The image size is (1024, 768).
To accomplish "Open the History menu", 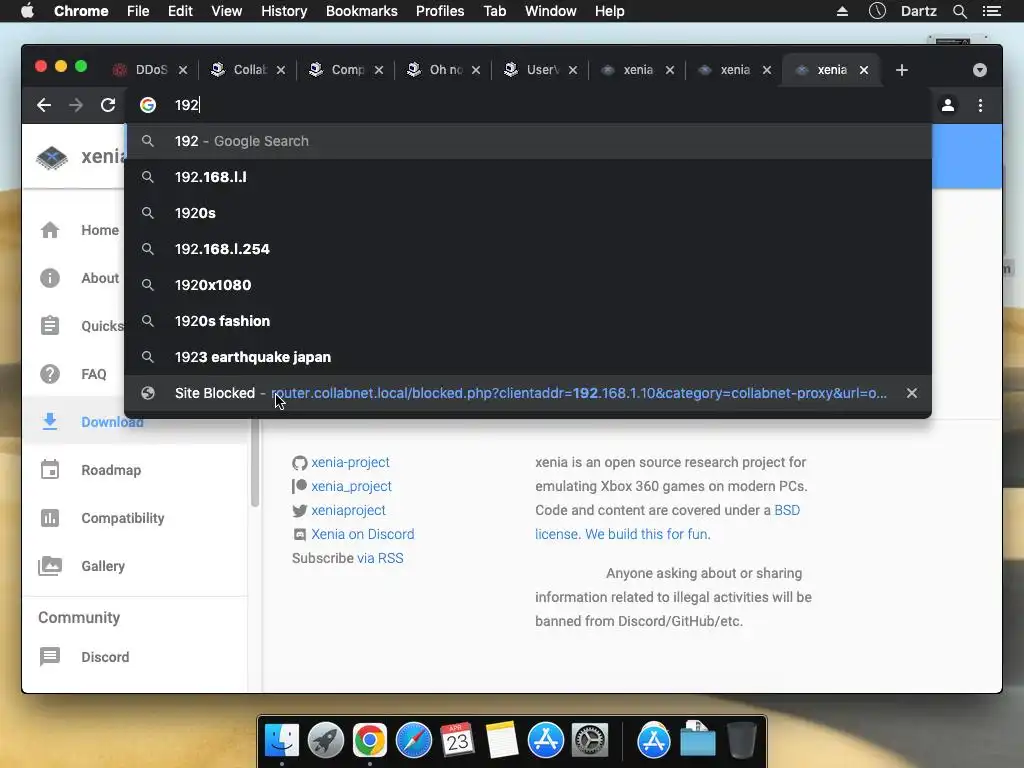I will click(284, 11).
